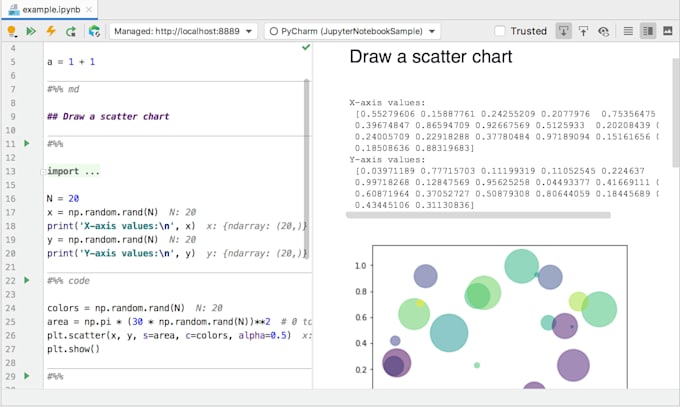Open the PyCharm kernel selector dropdown
This screenshot has height=407, width=680.
[x=352, y=31]
